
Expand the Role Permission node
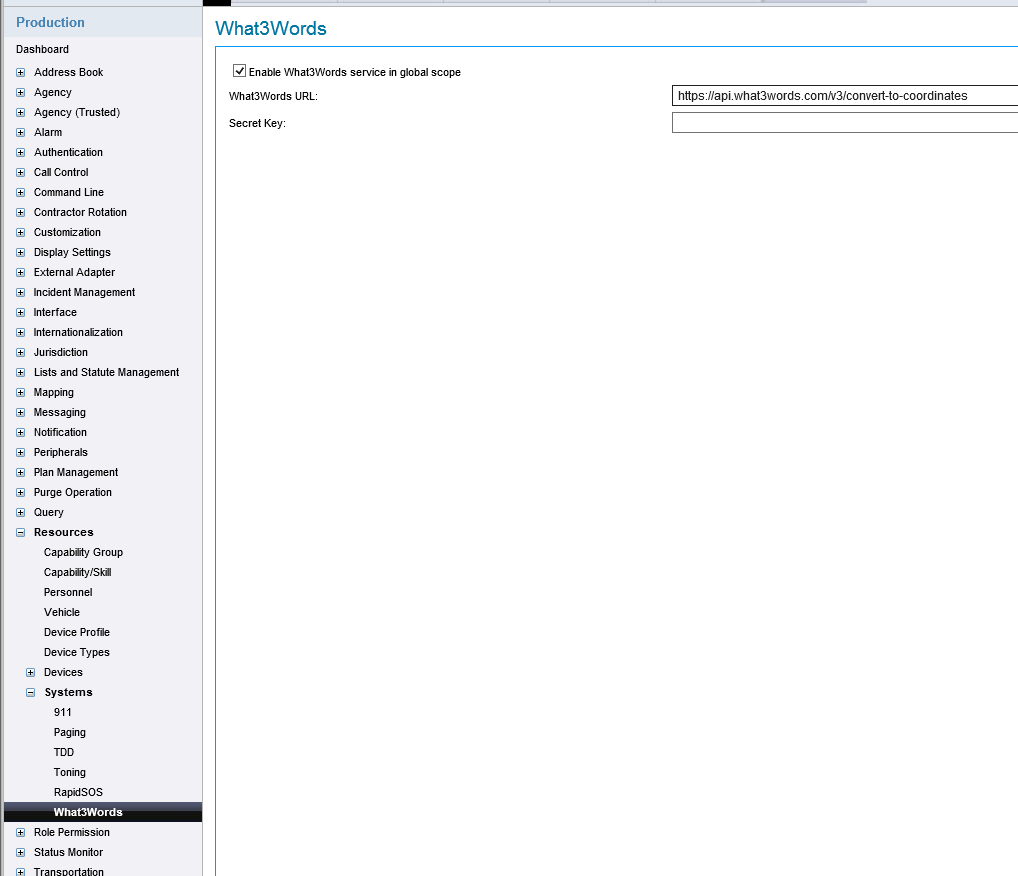21,832
